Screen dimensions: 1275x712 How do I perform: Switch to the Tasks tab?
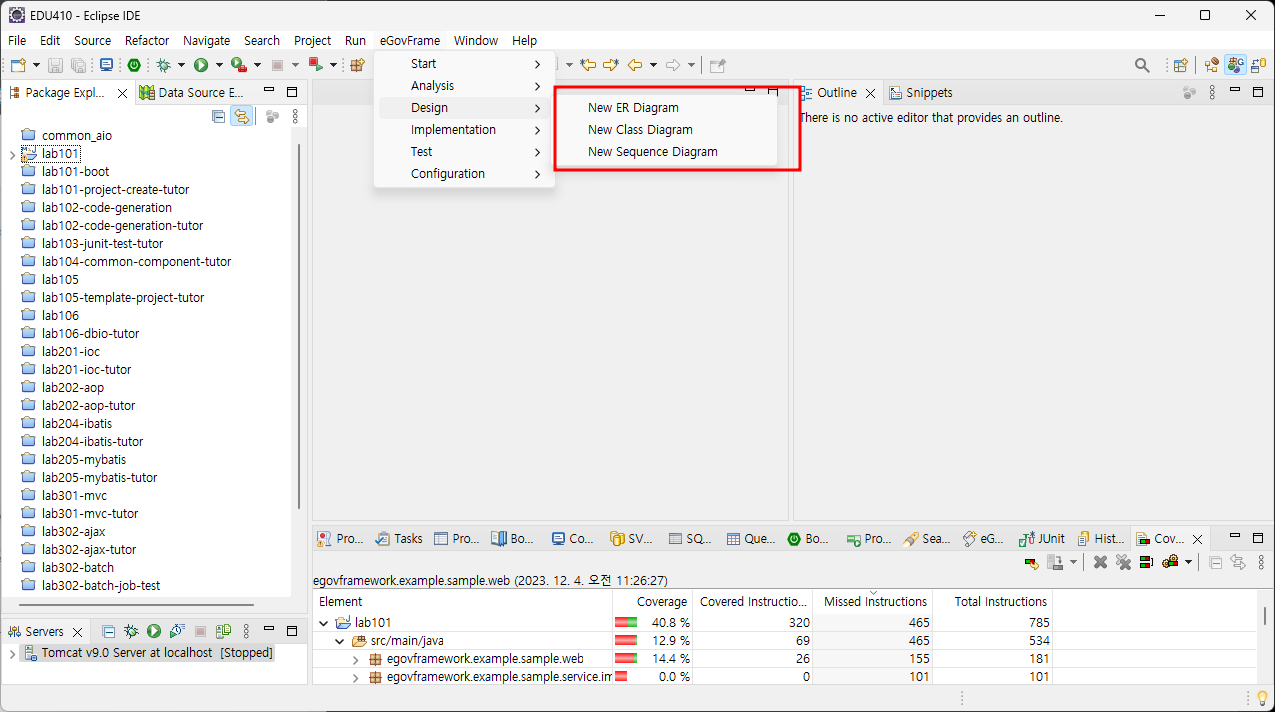(x=399, y=538)
